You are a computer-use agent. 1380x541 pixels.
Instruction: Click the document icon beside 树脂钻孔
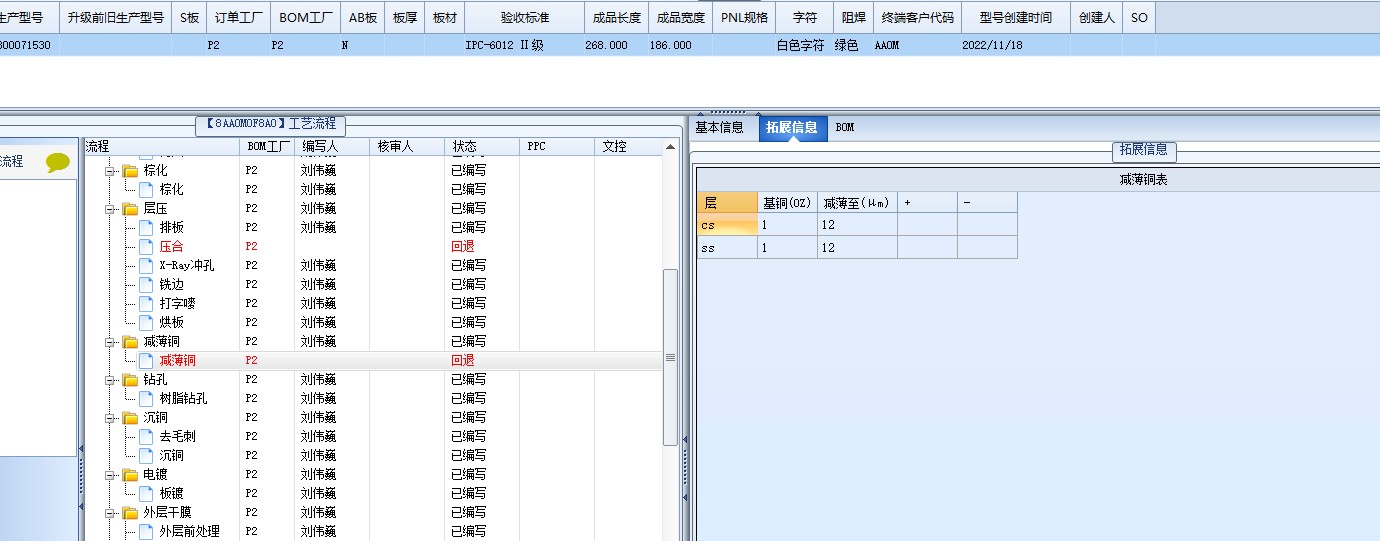(x=146, y=399)
